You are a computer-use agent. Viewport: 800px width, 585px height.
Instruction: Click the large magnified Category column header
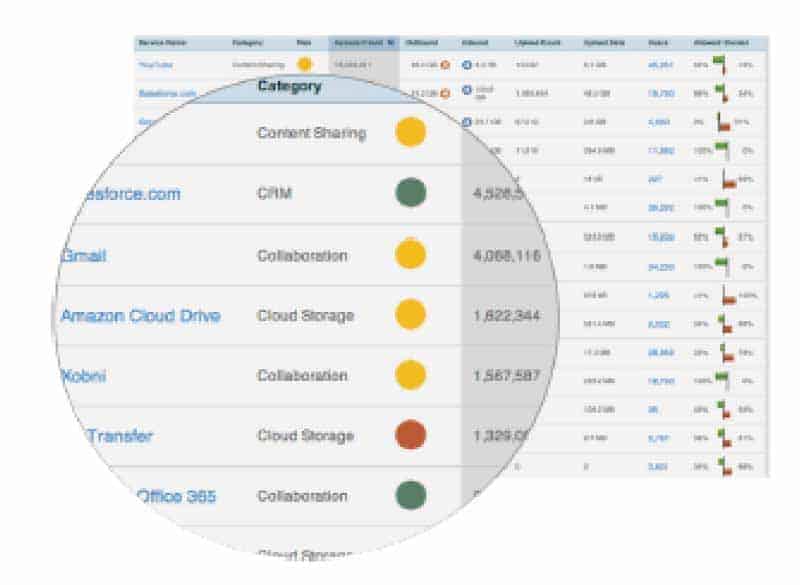[x=290, y=86]
